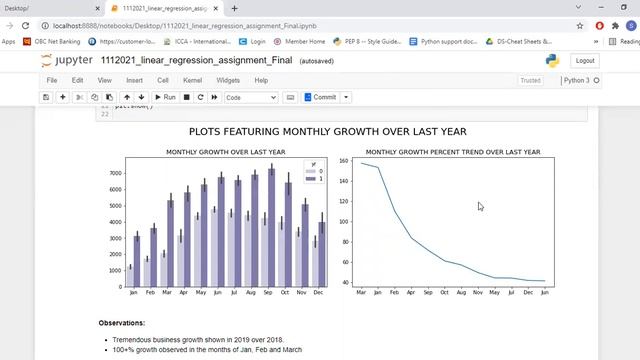The height and width of the screenshot is (360, 640).
Task: Open the Extensions puzzle icon
Action: point(615,26)
